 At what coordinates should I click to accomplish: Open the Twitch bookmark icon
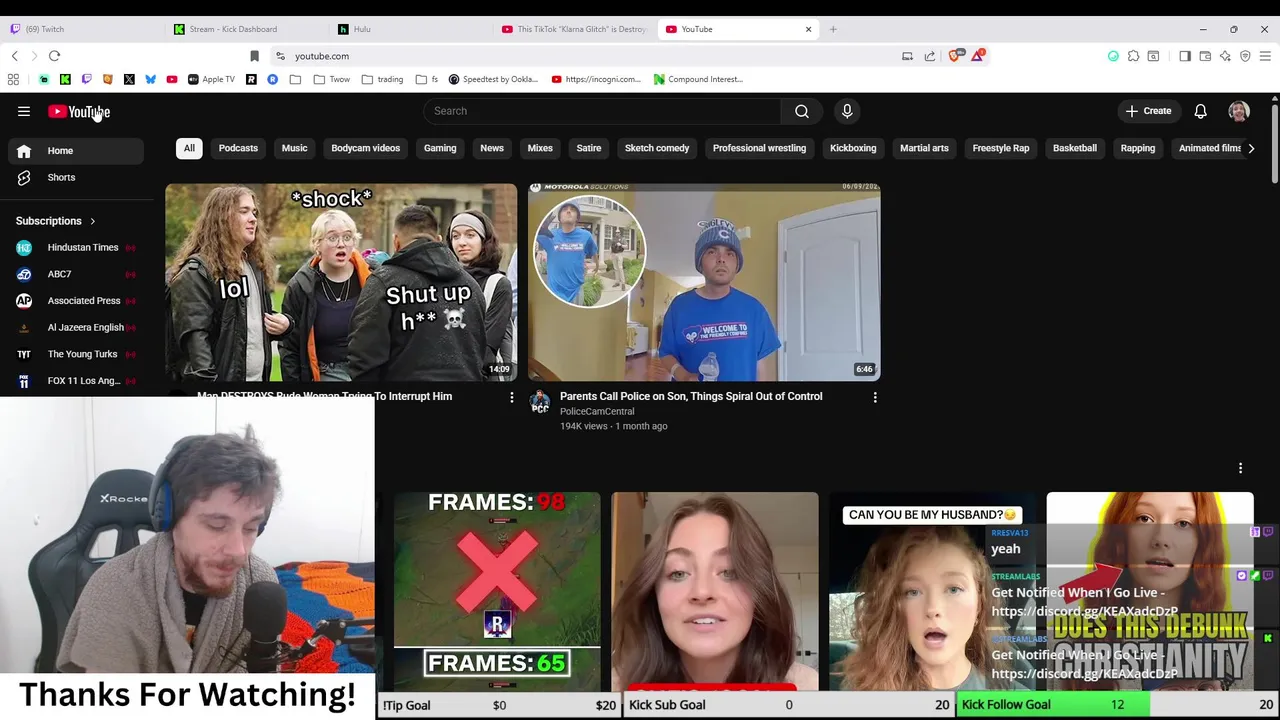point(86,79)
